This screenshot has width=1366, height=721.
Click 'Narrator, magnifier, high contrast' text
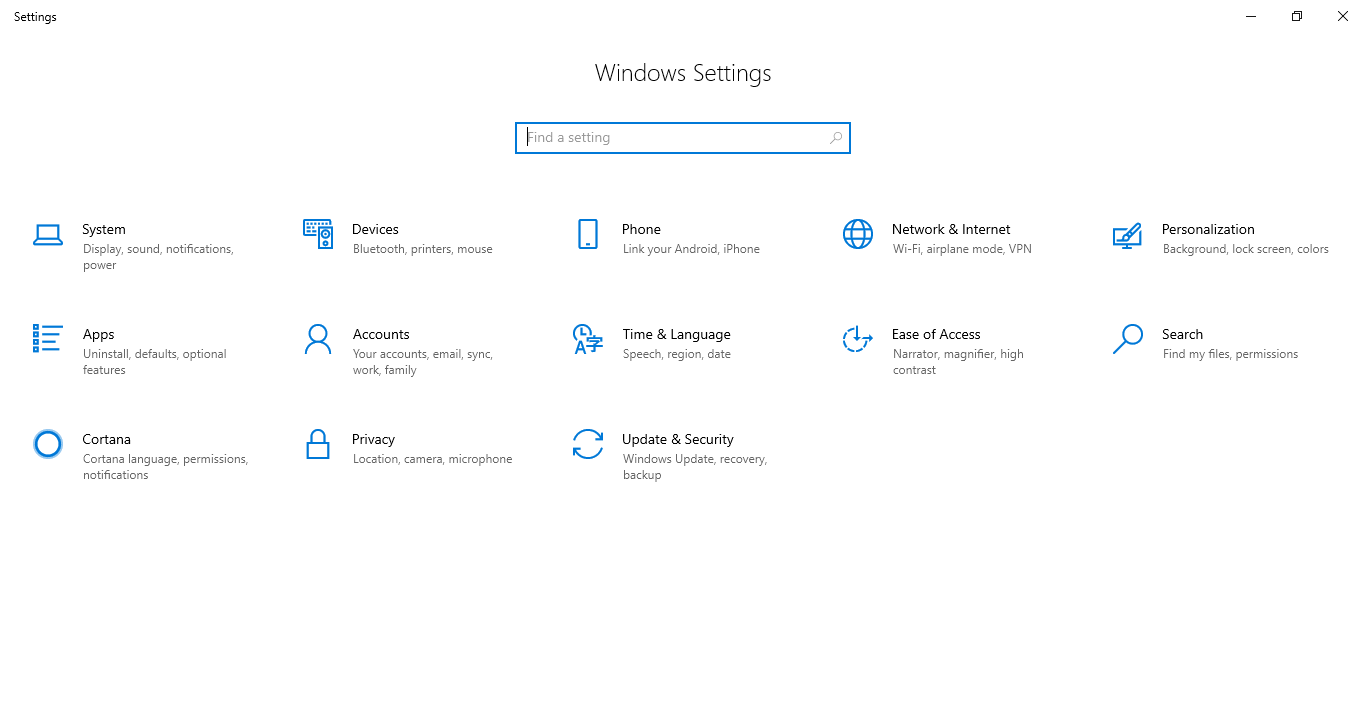click(x=958, y=362)
